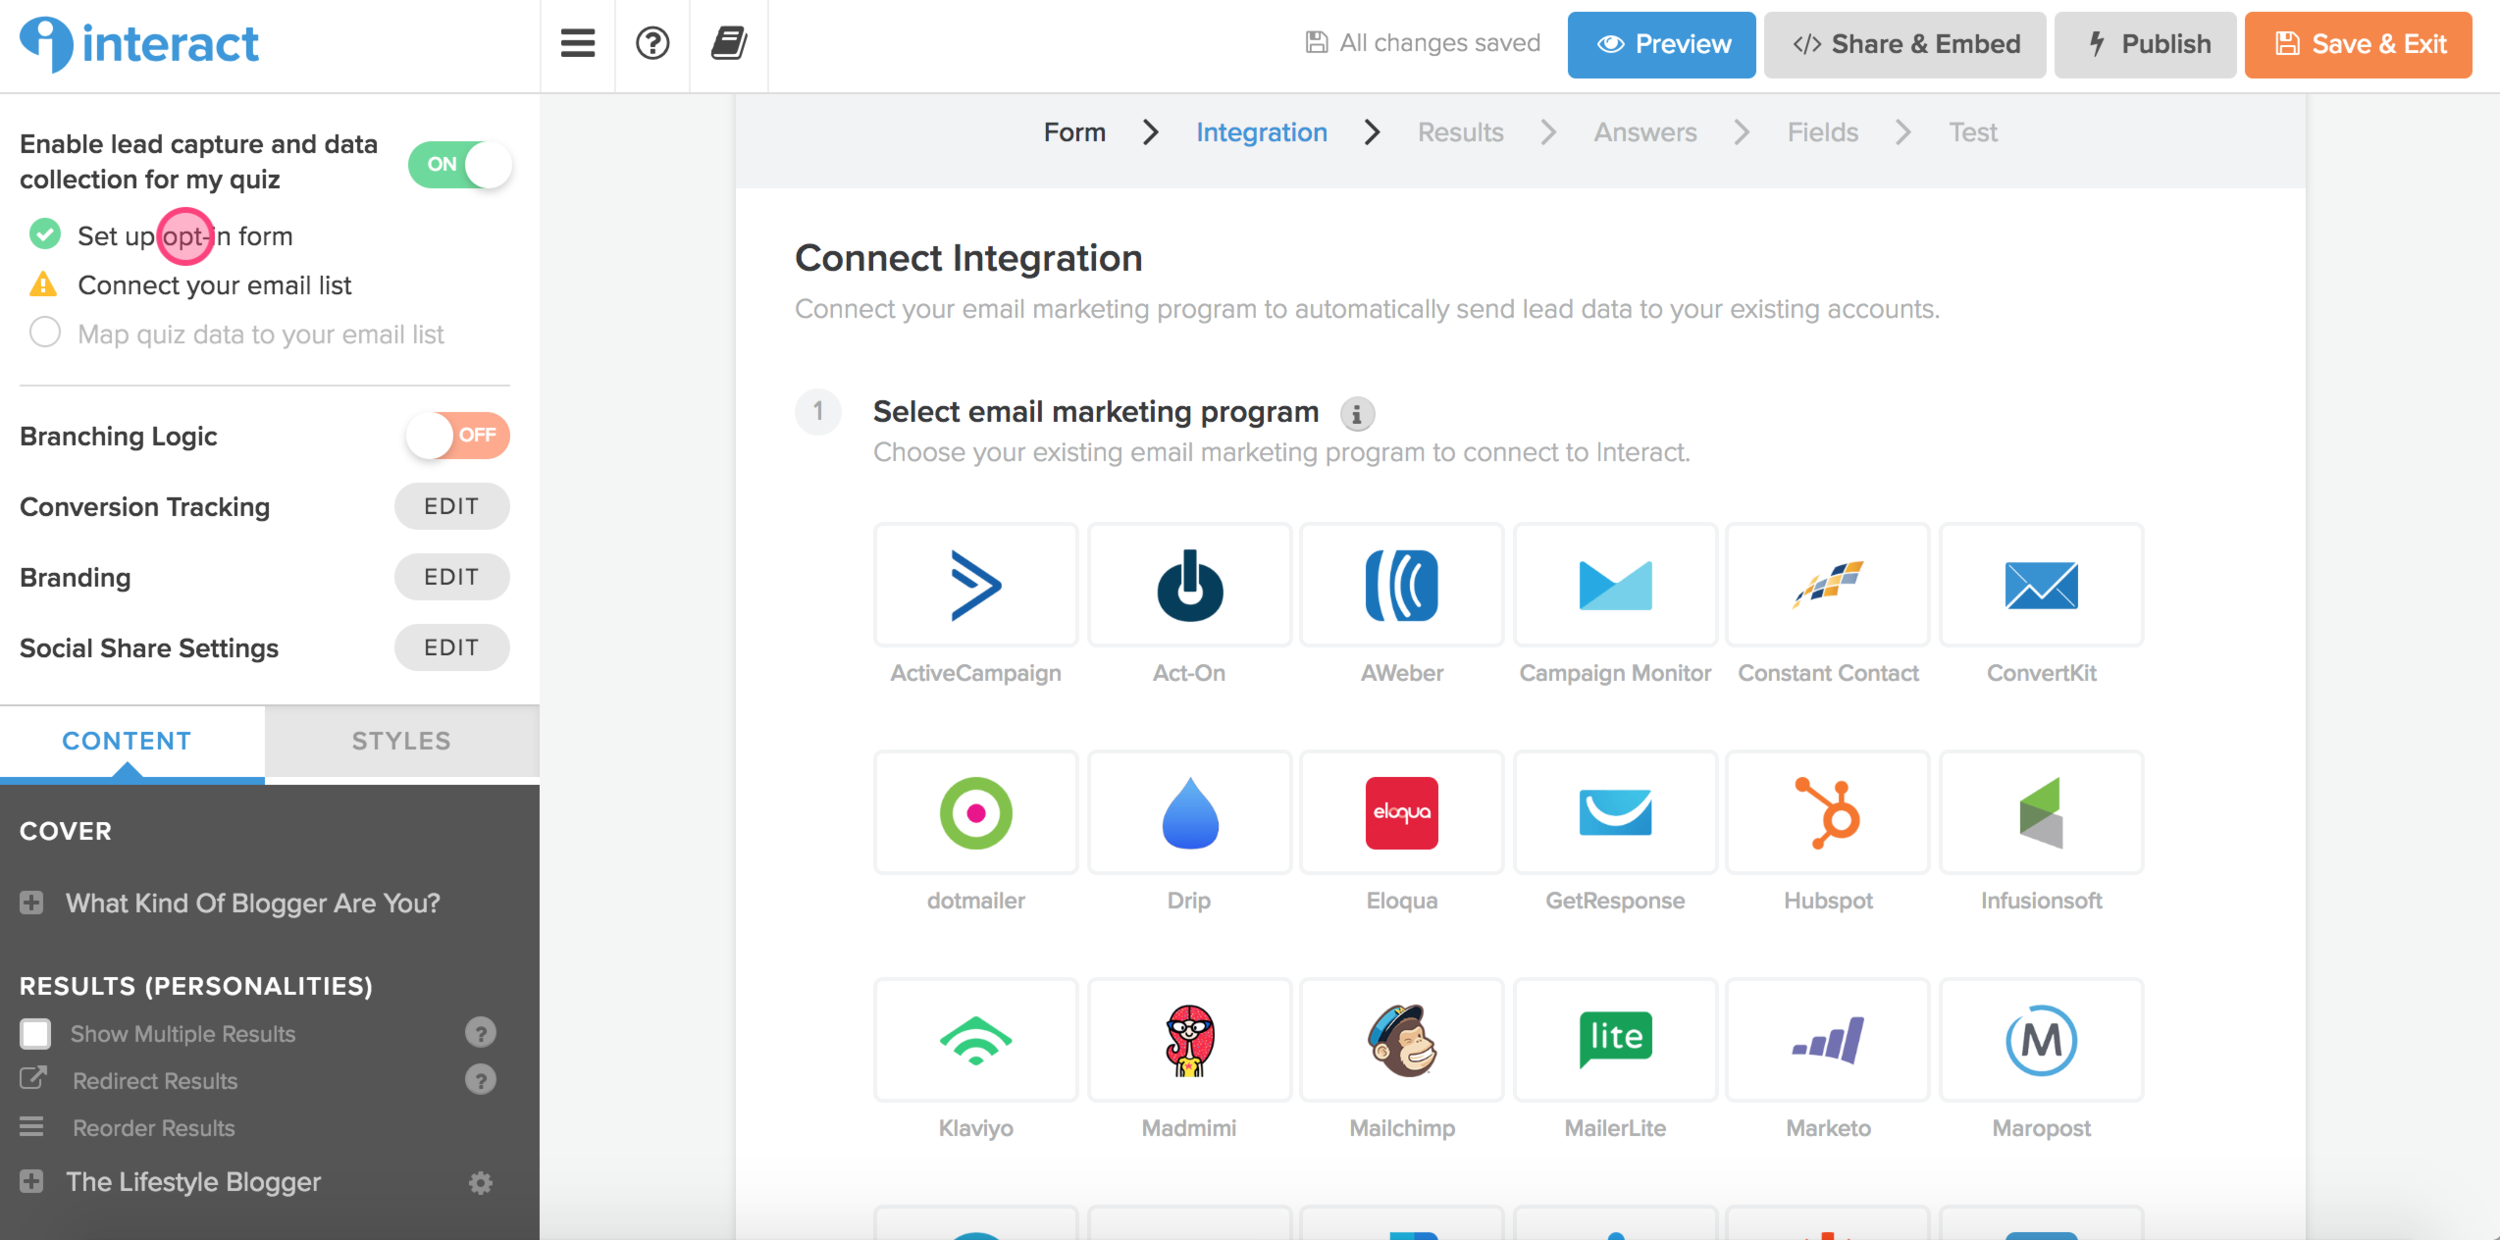
Task: Click Reorder Results list option
Action: [x=153, y=1128]
